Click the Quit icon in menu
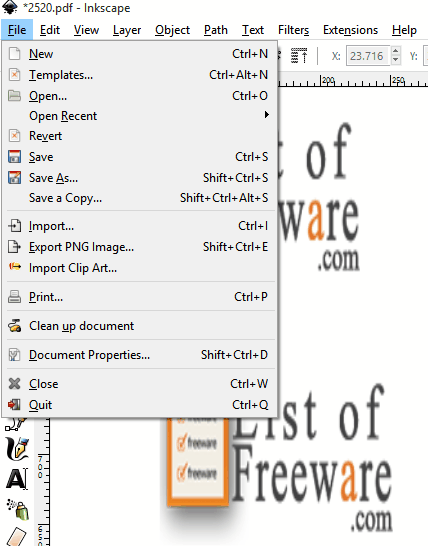Image resolution: width=428 pixels, height=546 pixels. (x=14, y=405)
